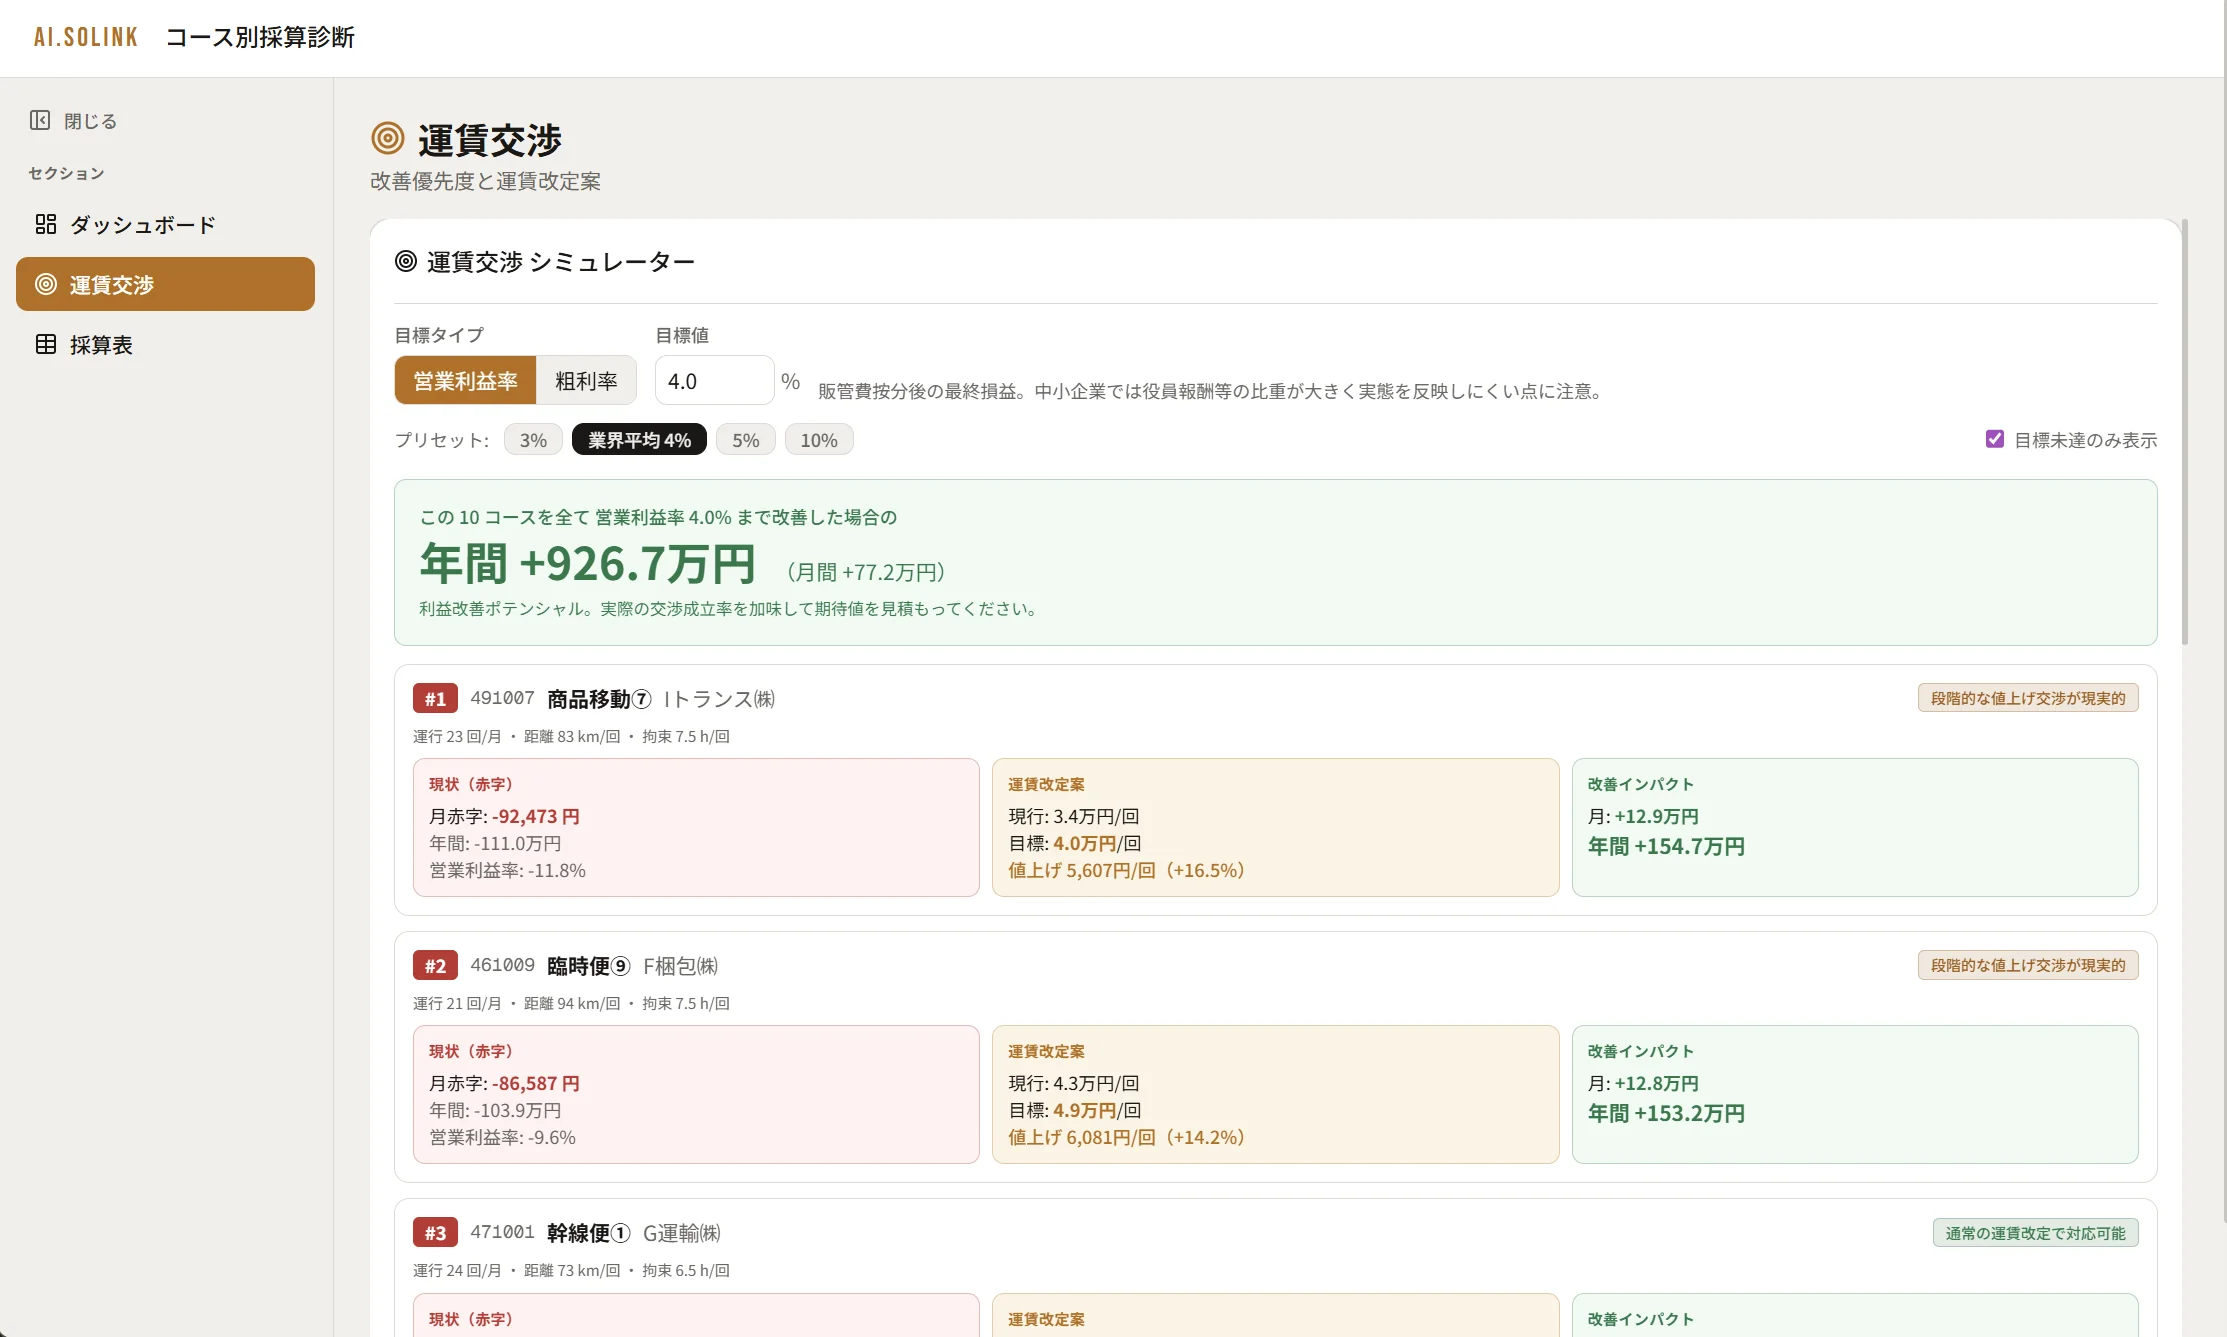Click the 年間 +926.7万円 summary figure
This screenshot has width=2227, height=1337.
pos(588,563)
